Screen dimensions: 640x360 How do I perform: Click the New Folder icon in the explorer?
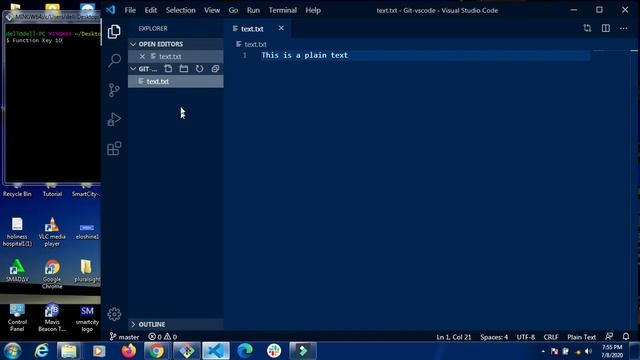[x=184, y=69]
